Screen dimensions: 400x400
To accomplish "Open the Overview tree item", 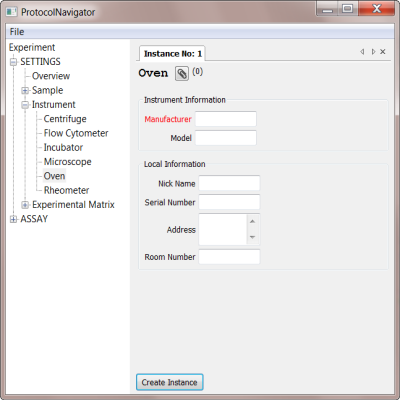I will (51, 76).
